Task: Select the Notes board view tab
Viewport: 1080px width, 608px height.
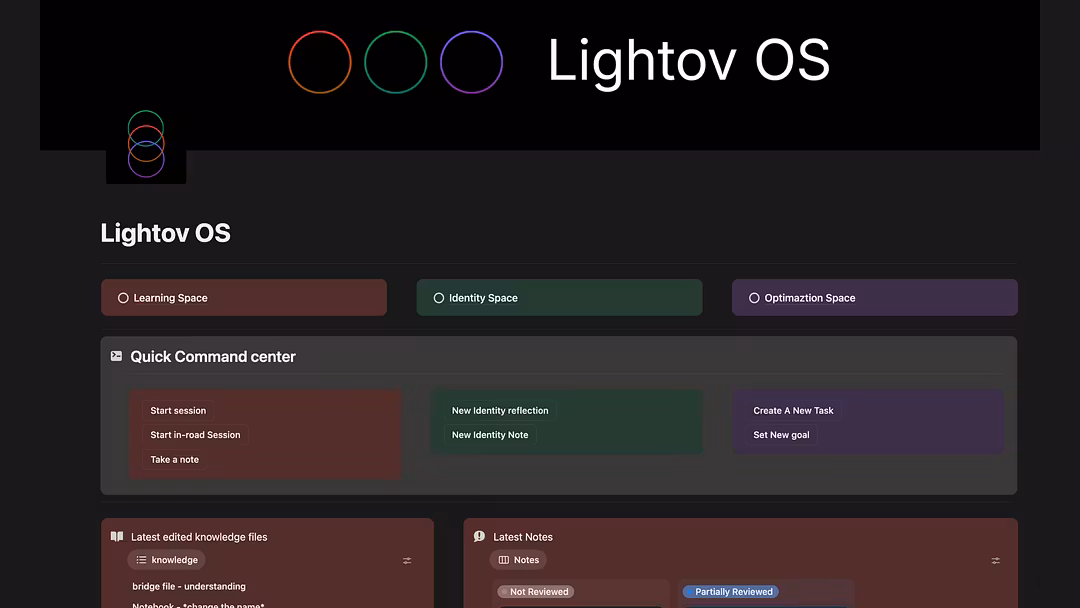Action: point(518,560)
